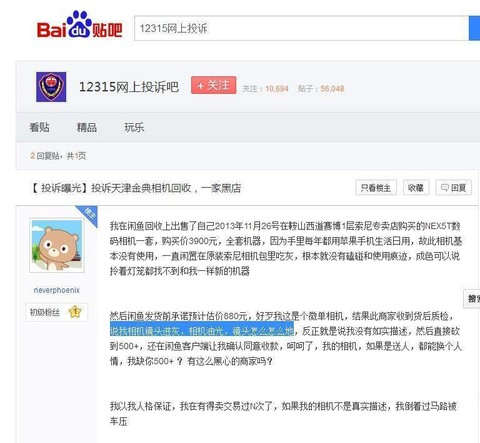Viewport: 480px width, 443px height.
Task: Click inside the search input field
Action: click(301, 28)
